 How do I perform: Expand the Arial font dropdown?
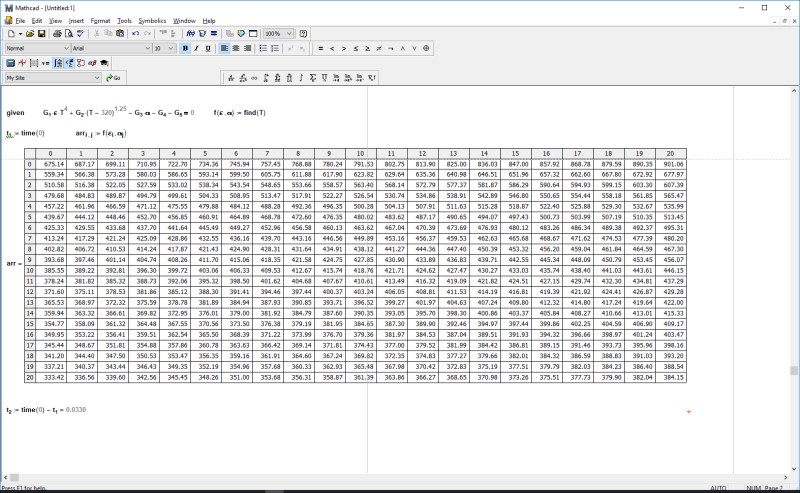pyautogui.click(x=147, y=48)
